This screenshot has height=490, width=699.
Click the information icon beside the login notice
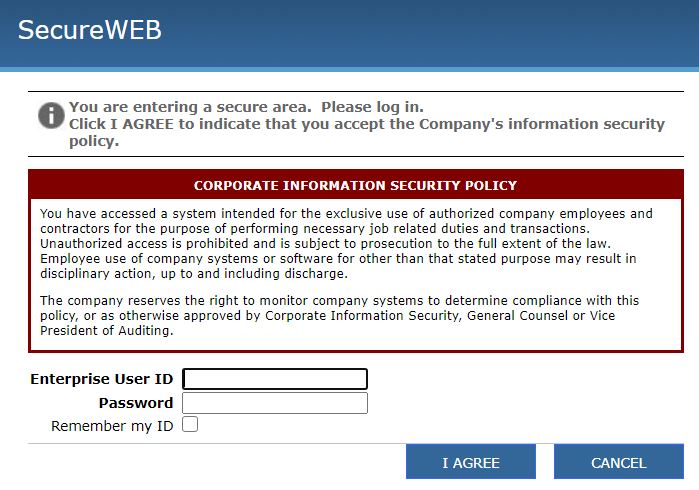tap(51, 115)
